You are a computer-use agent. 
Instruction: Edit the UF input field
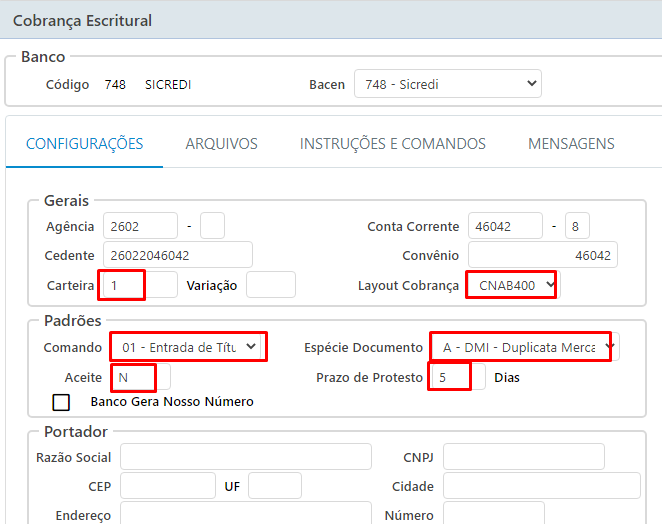tap(275, 486)
